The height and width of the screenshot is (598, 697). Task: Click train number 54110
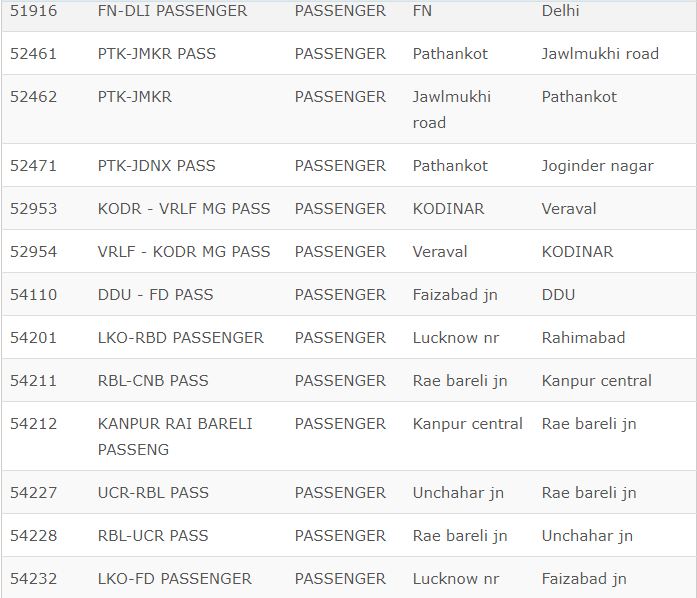coord(33,295)
